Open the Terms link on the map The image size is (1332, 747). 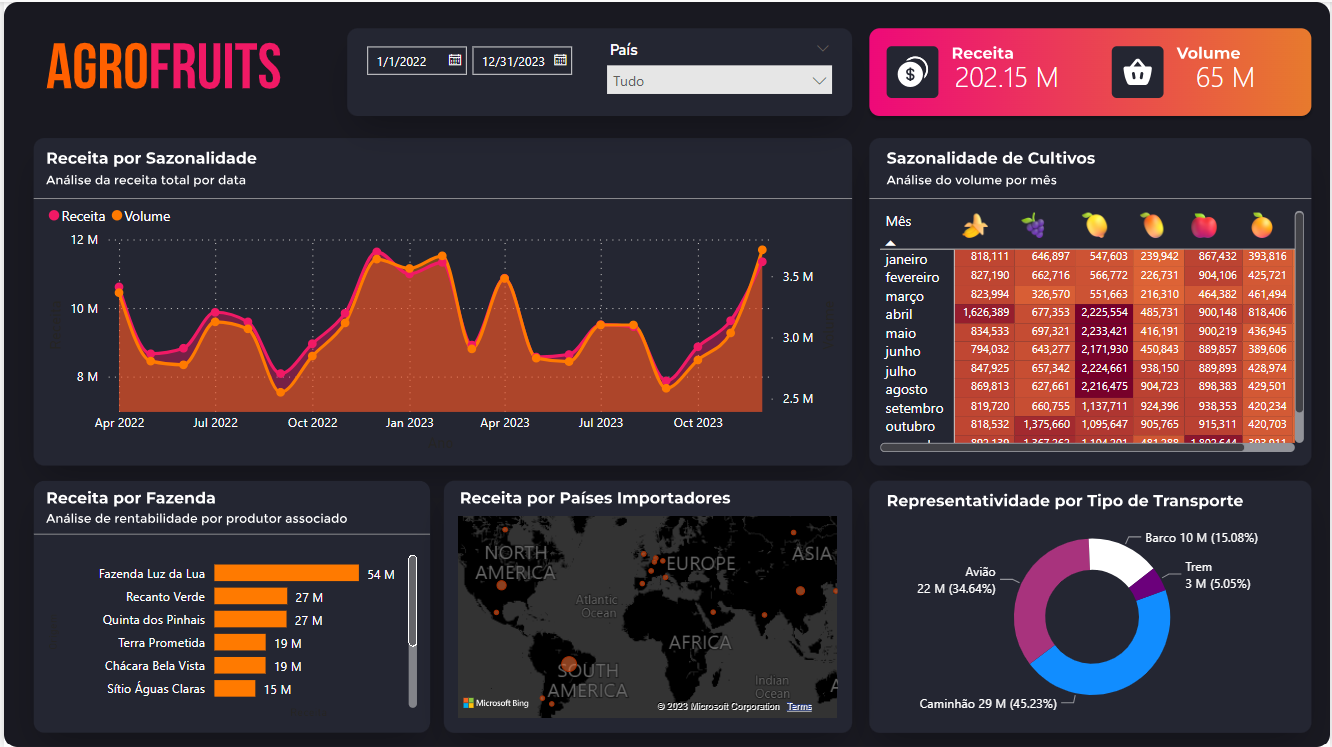click(800, 706)
